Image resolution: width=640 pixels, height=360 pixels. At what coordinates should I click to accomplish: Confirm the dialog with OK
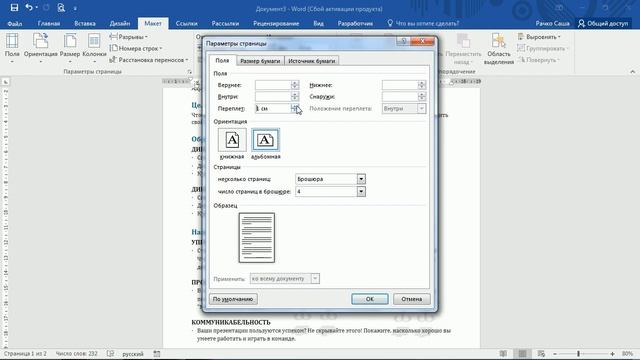point(369,299)
